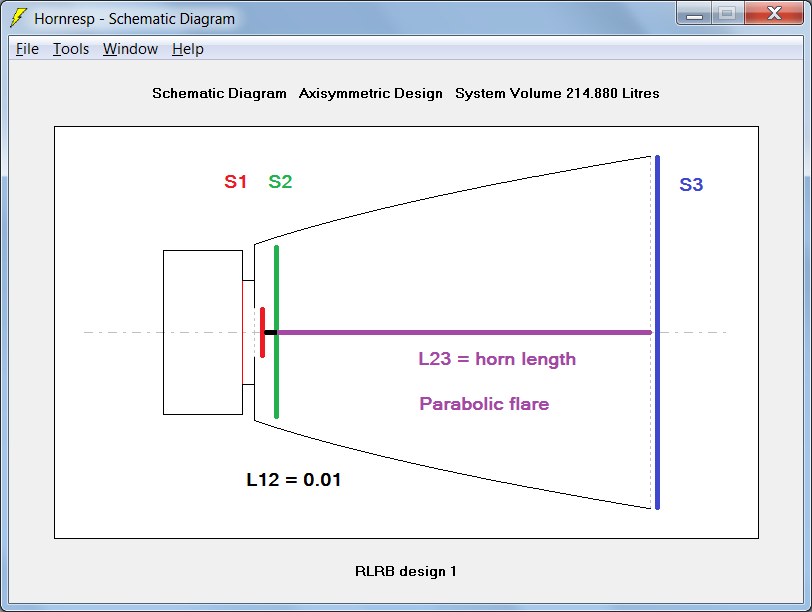Click the thick red S1 throat line
Image resolution: width=812 pixels, height=612 pixels.
[x=263, y=332]
